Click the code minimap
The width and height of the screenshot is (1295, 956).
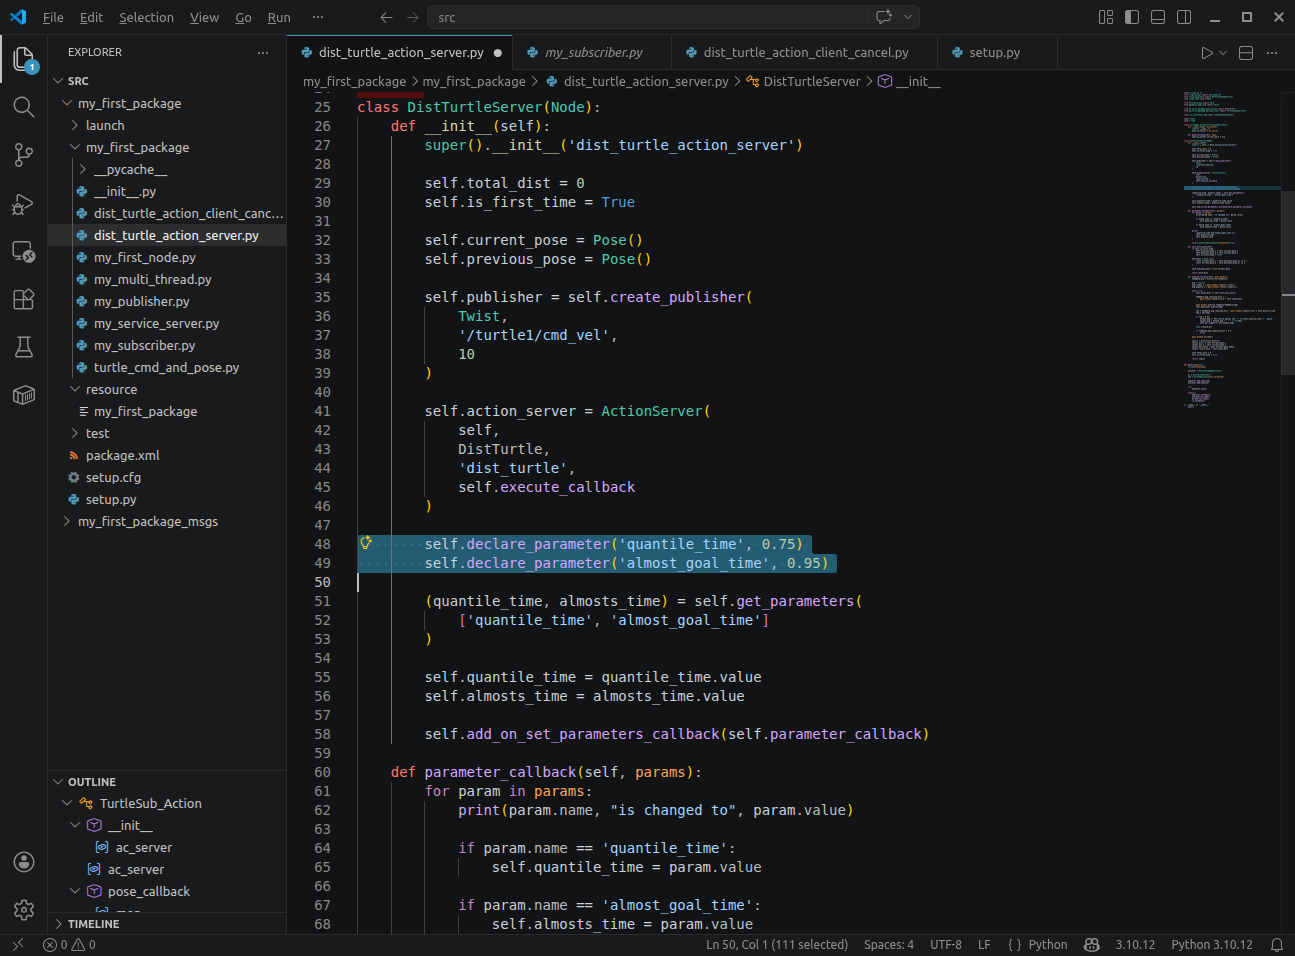[1232, 250]
